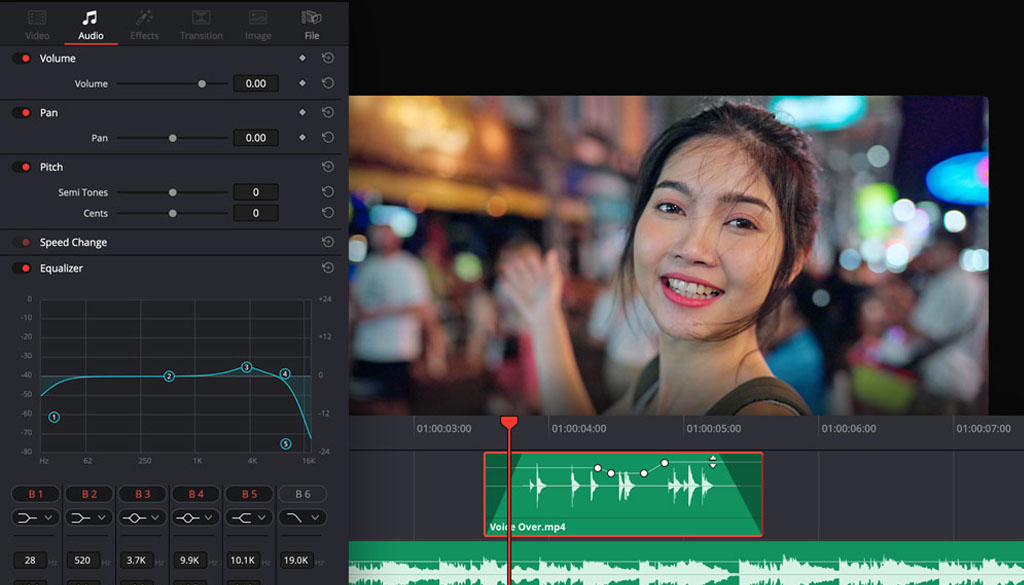Screen dimensions: 1024x585
Task: Toggle equalizer band B1 button
Action: tap(35, 494)
